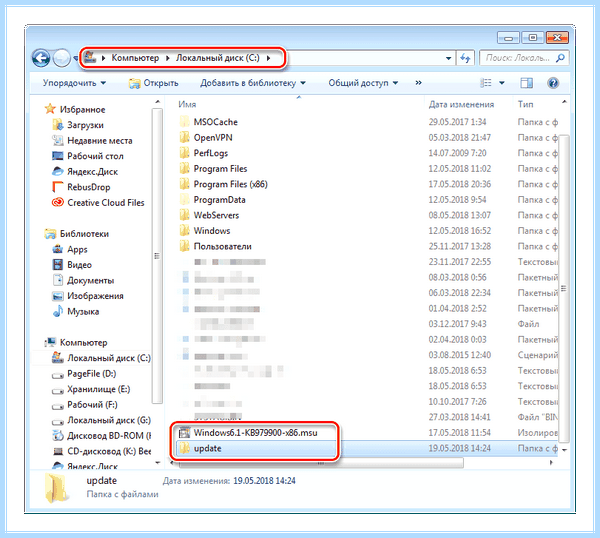The image size is (600, 538).
Task: Select the Пользователи folder icon
Action: 184,246
